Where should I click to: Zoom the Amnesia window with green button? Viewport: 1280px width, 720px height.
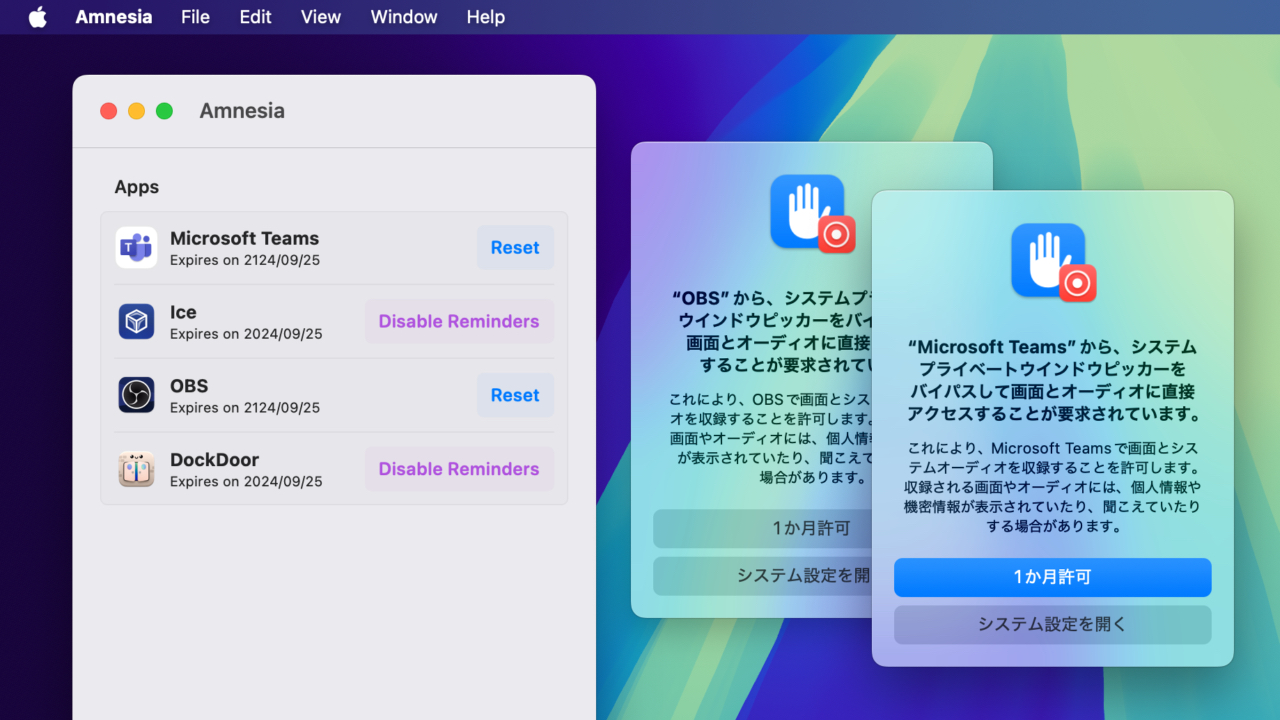164,111
